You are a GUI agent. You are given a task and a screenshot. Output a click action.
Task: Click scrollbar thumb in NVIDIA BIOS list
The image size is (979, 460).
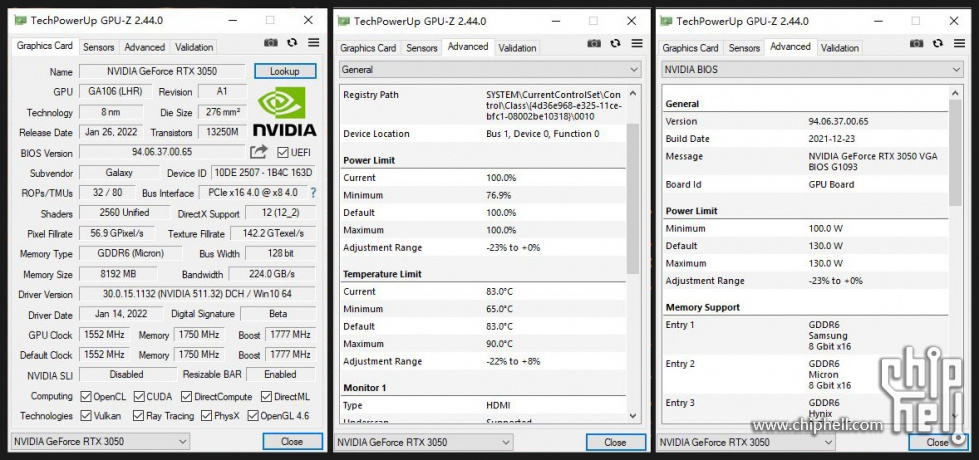click(956, 152)
